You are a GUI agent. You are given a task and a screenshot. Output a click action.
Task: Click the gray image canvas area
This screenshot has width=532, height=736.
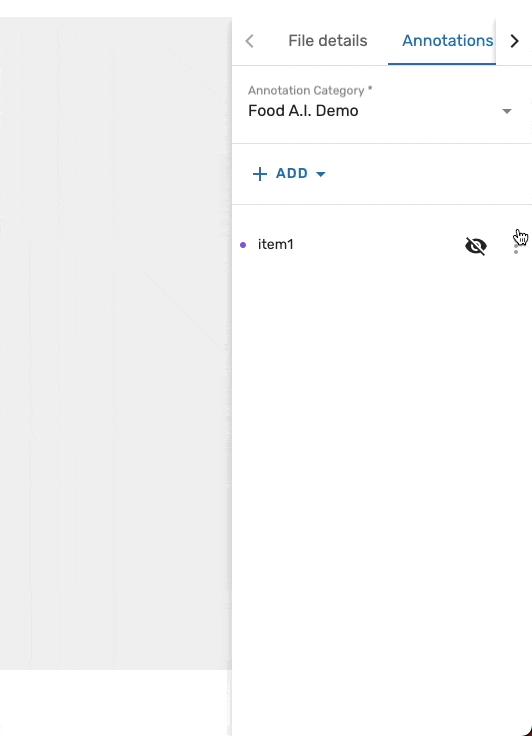pos(116,344)
